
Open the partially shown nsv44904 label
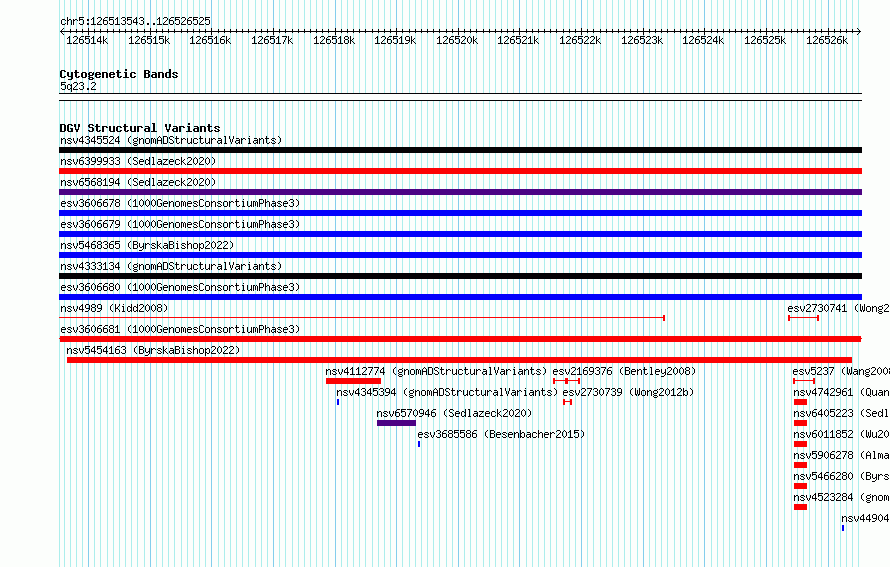point(865,518)
